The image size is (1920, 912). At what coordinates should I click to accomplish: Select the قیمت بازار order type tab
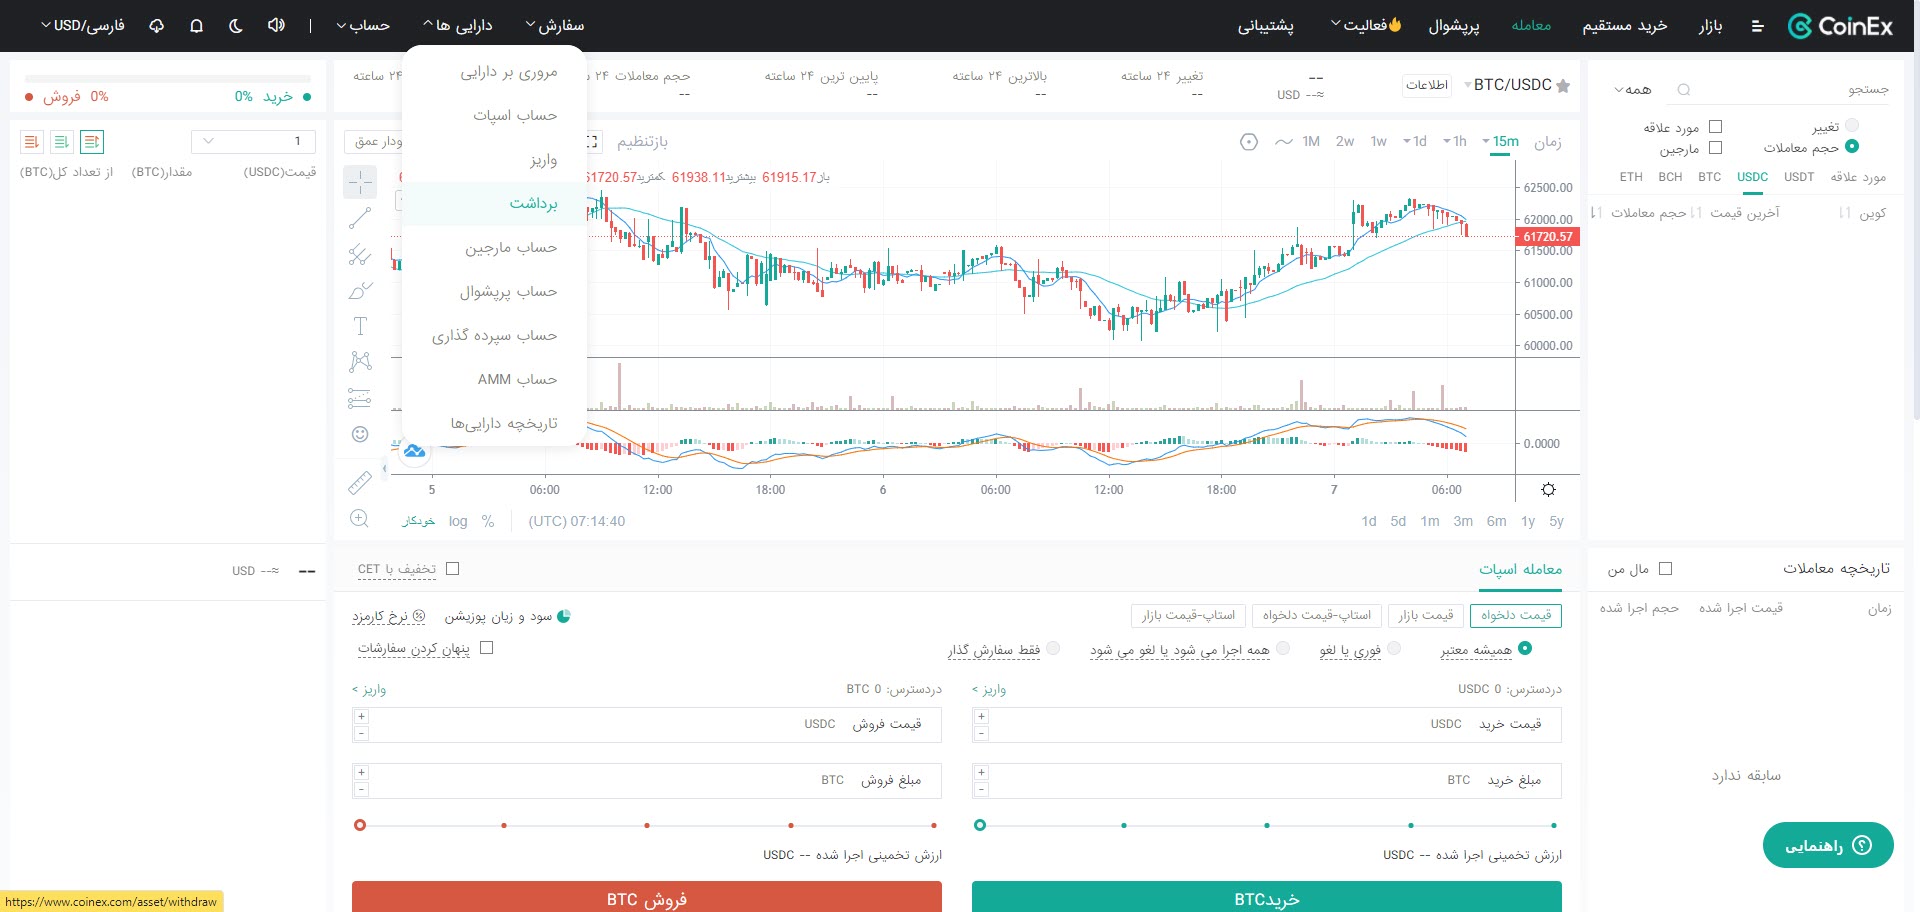coord(1425,615)
